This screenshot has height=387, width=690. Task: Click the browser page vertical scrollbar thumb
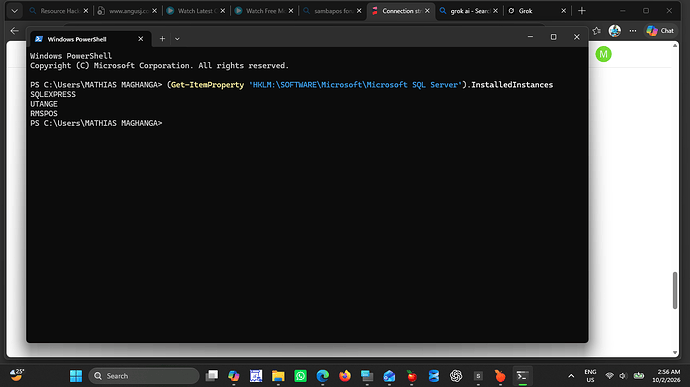pyautogui.click(x=675, y=290)
